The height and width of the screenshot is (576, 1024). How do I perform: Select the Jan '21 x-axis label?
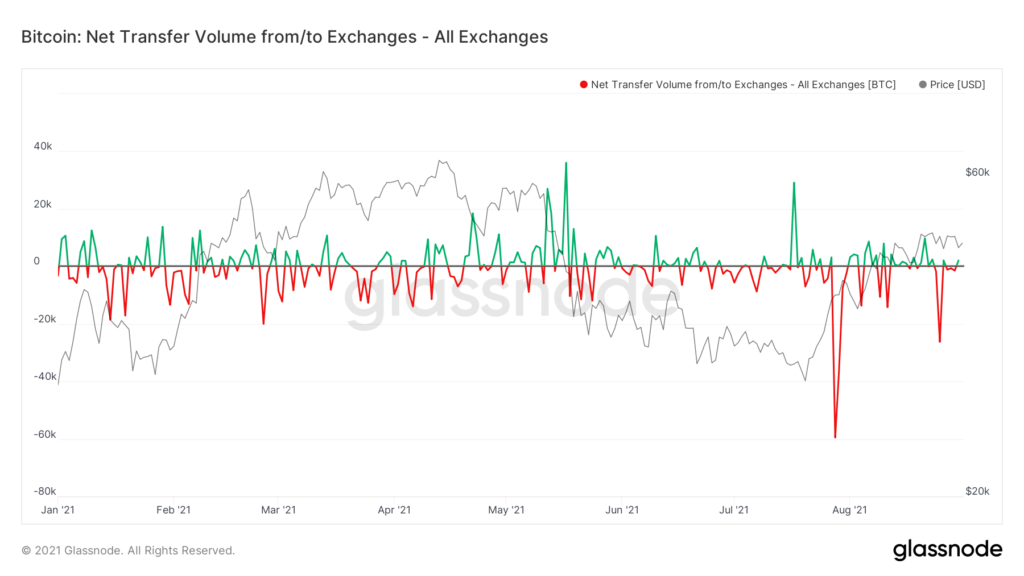point(58,510)
